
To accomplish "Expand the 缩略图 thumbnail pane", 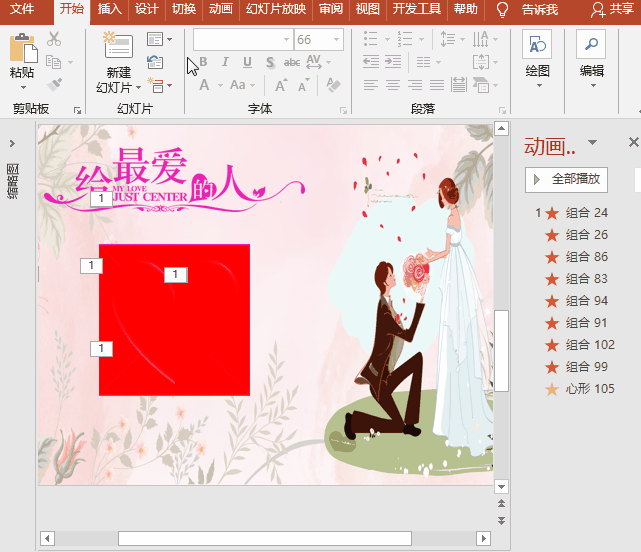I will coord(13,144).
